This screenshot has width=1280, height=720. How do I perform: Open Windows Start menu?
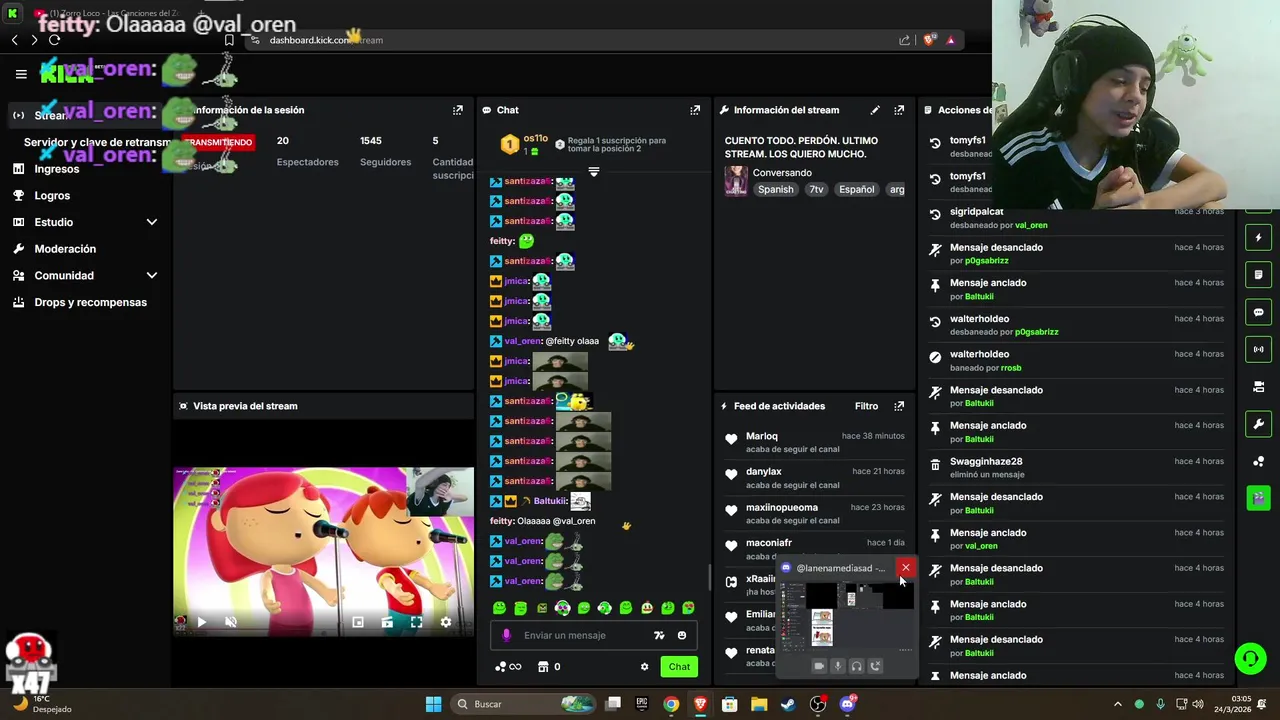pyautogui.click(x=433, y=704)
